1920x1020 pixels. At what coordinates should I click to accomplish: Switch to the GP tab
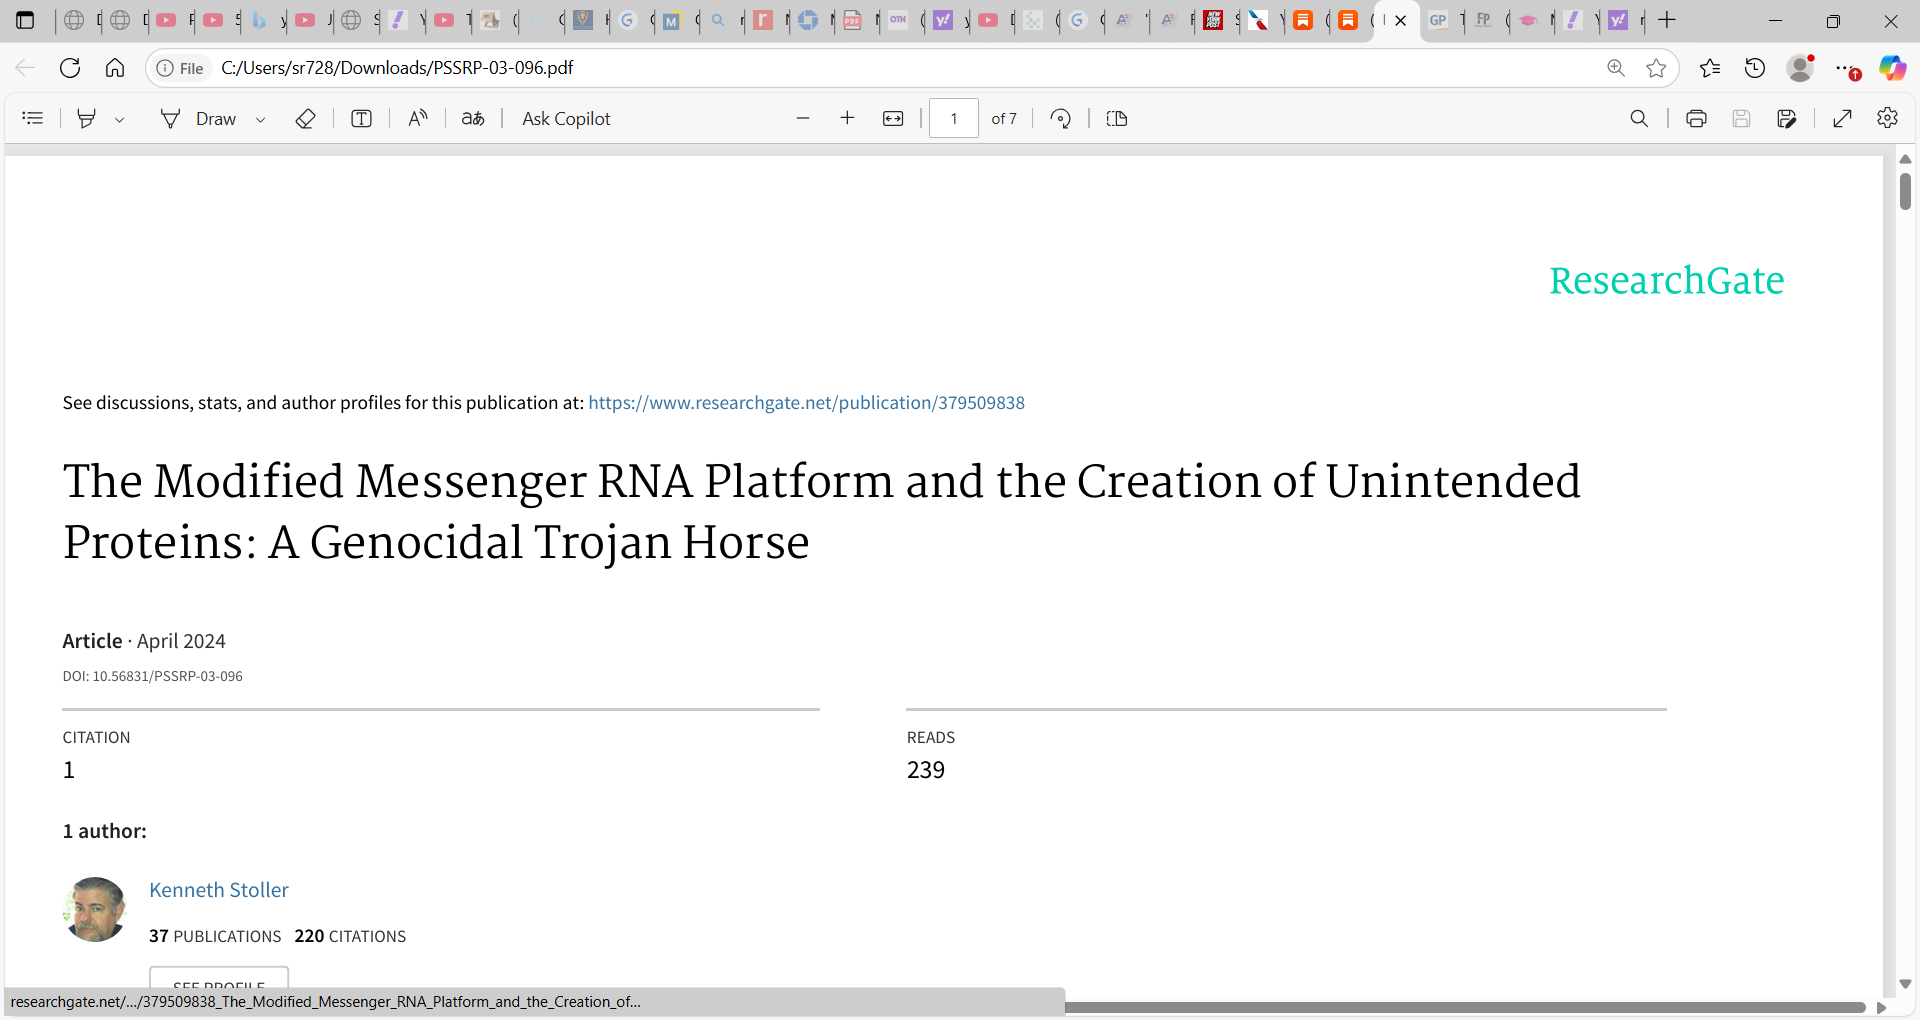coord(1438,20)
